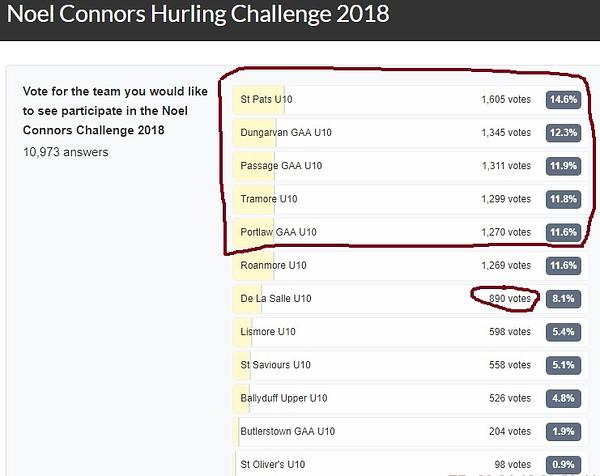Select the Lismore U10 poll row
This screenshot has height=476, width=600.
tap(410, 332)
